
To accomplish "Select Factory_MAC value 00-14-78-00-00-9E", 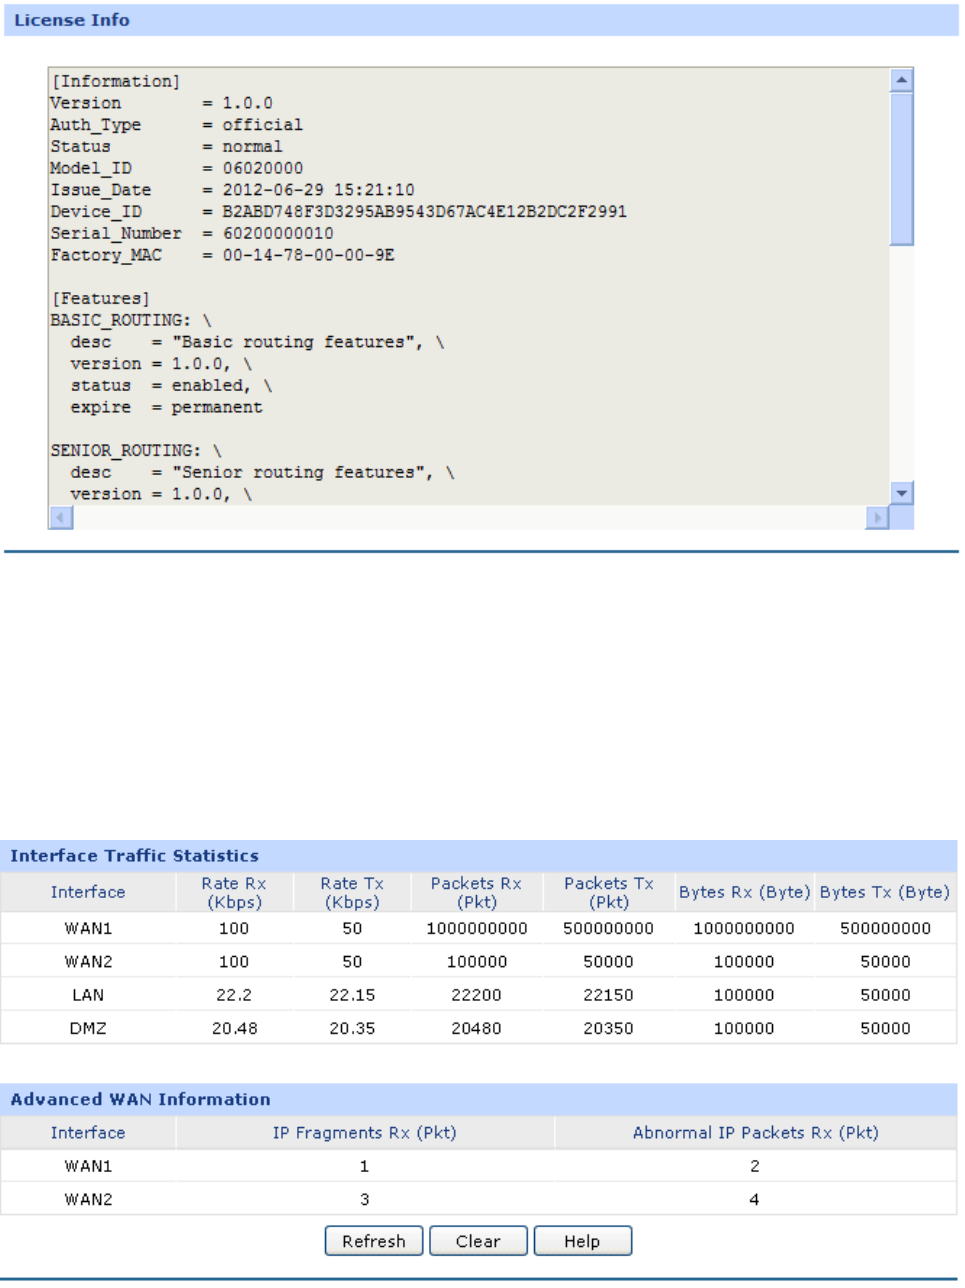I will click(x=308, y=256).
